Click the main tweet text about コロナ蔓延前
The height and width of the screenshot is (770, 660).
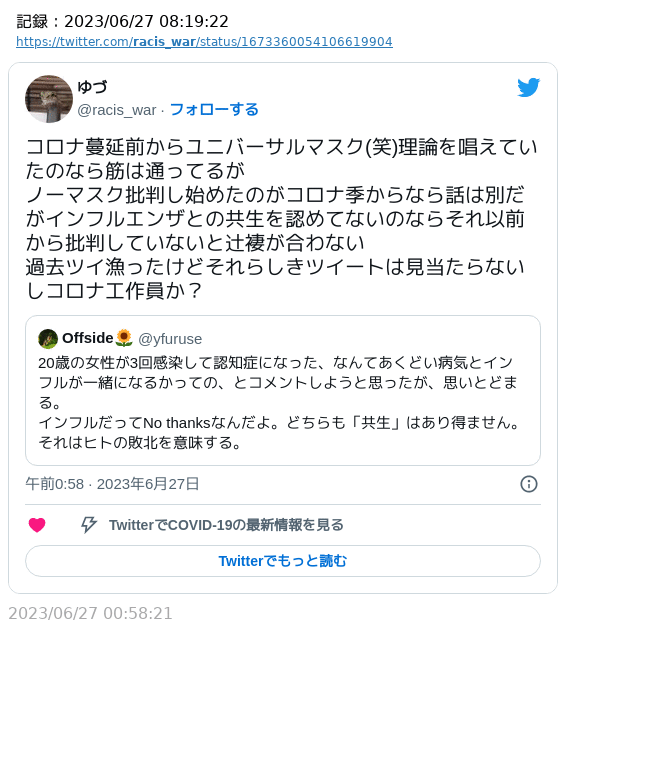tap(281, 219)
